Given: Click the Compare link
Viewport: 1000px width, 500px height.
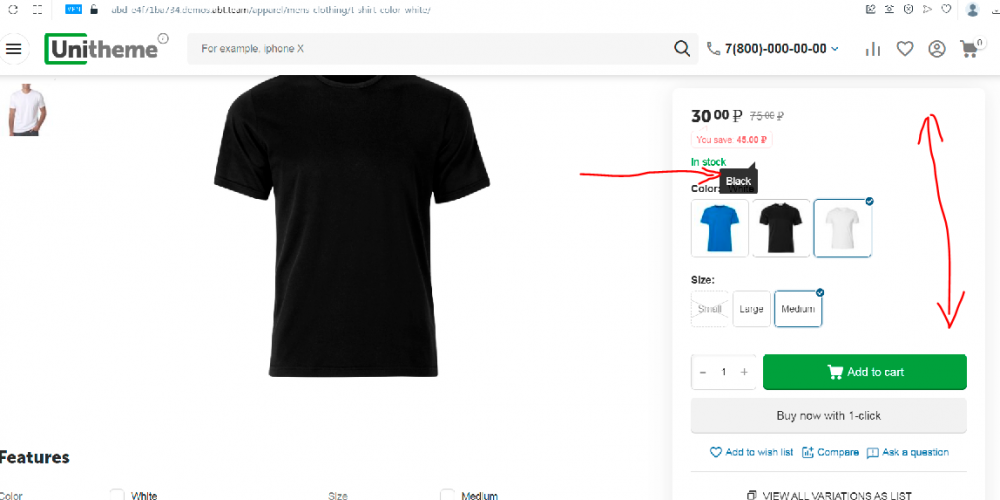Looking at the screenshot, I should 830,452.
